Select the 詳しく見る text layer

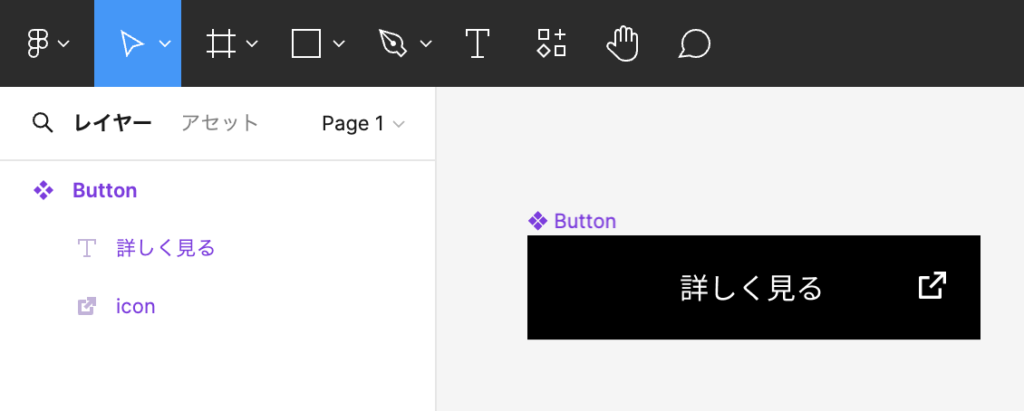click(x=165, y=248)
